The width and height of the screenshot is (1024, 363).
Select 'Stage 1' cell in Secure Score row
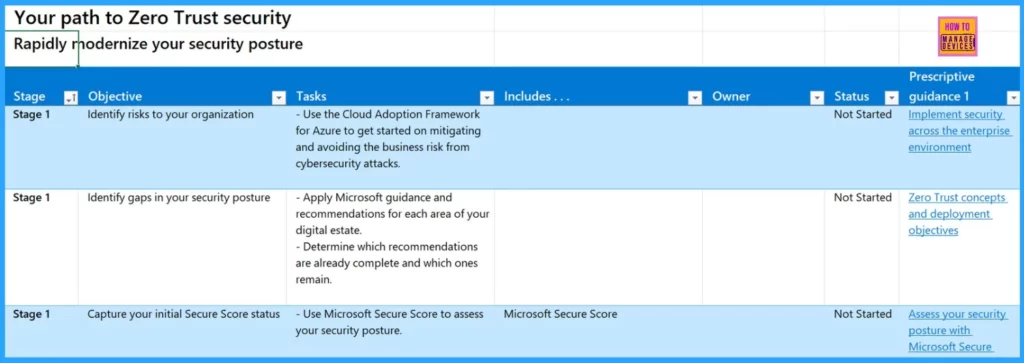[42, 331]
